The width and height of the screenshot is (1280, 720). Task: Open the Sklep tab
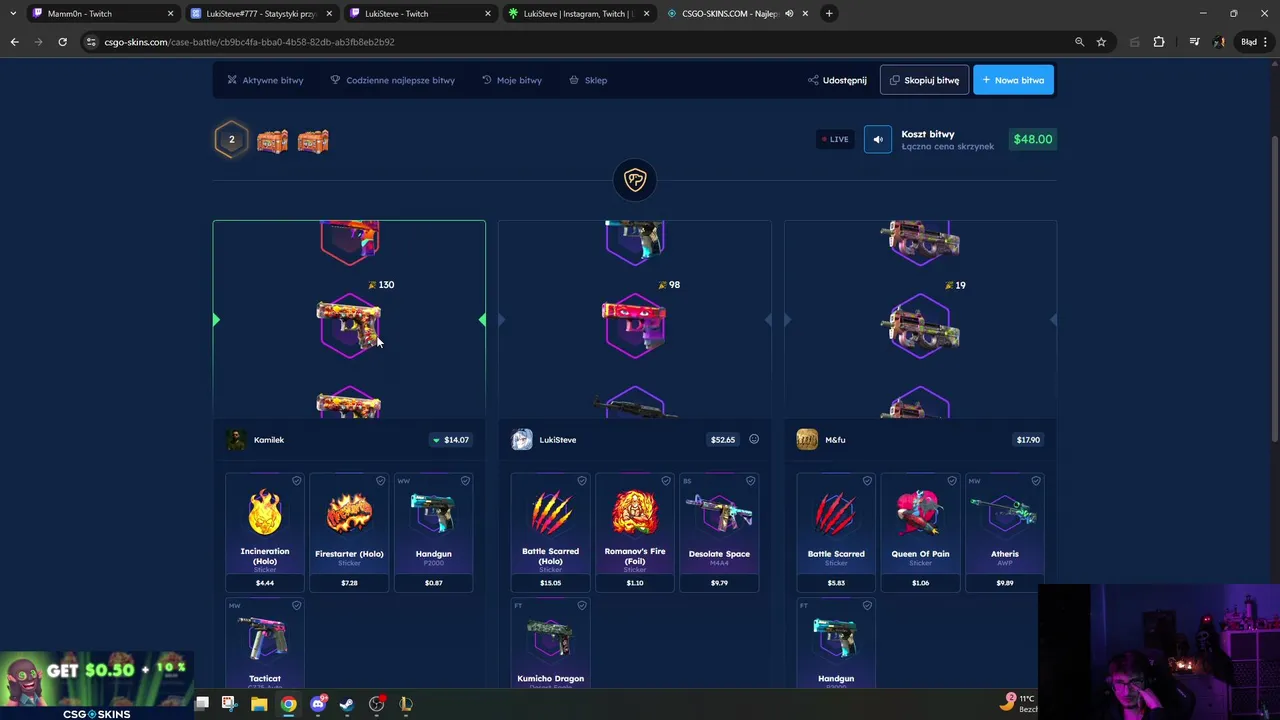coord(588,80)
